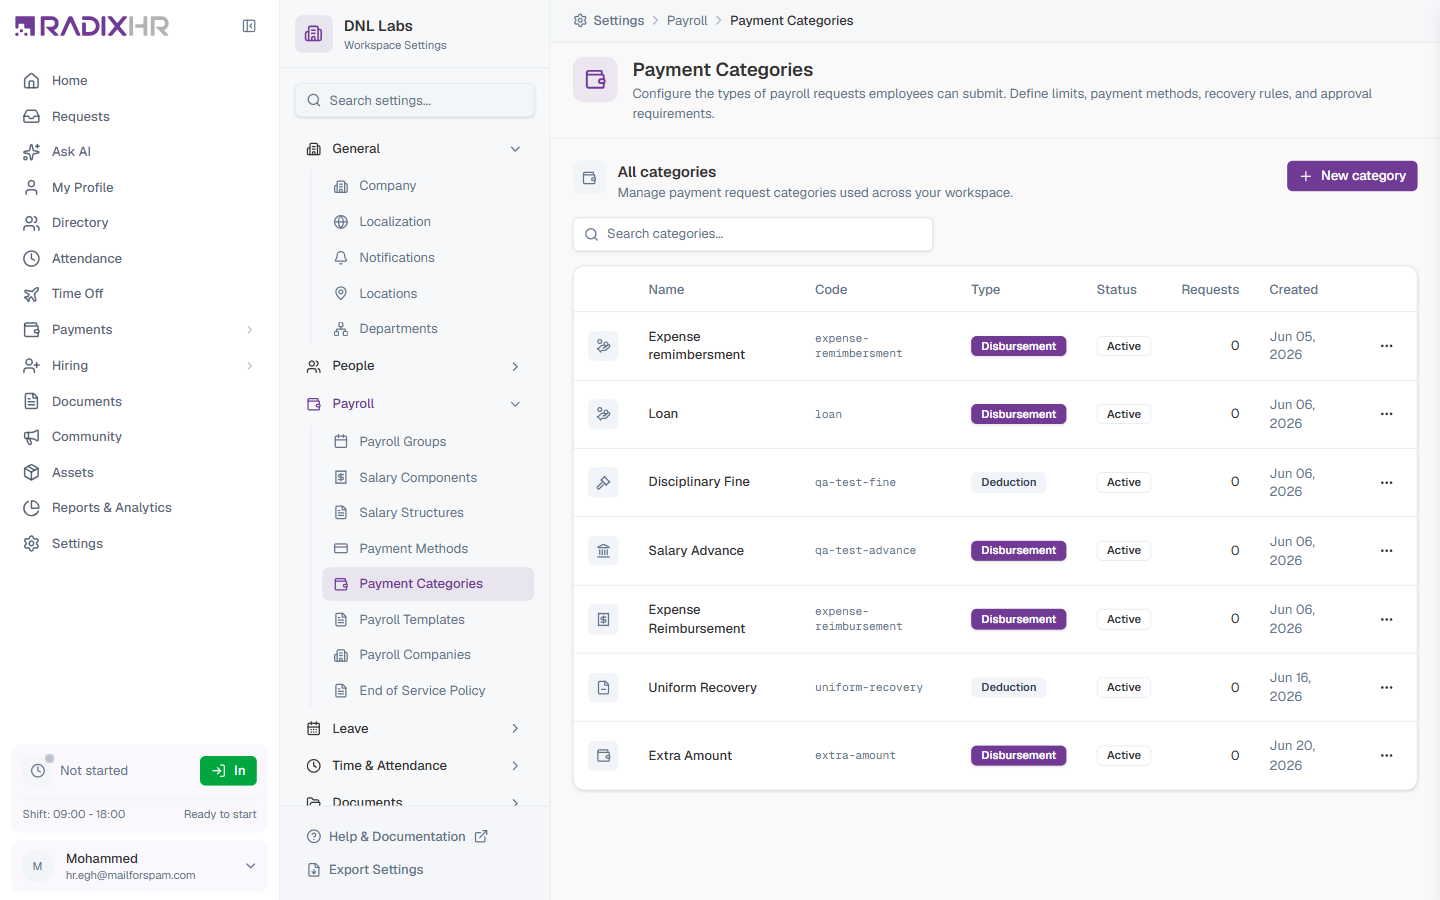Screen dimensions: 1440x900
Task: Click the Departments hierarchy icon
Action: point(341,329)
